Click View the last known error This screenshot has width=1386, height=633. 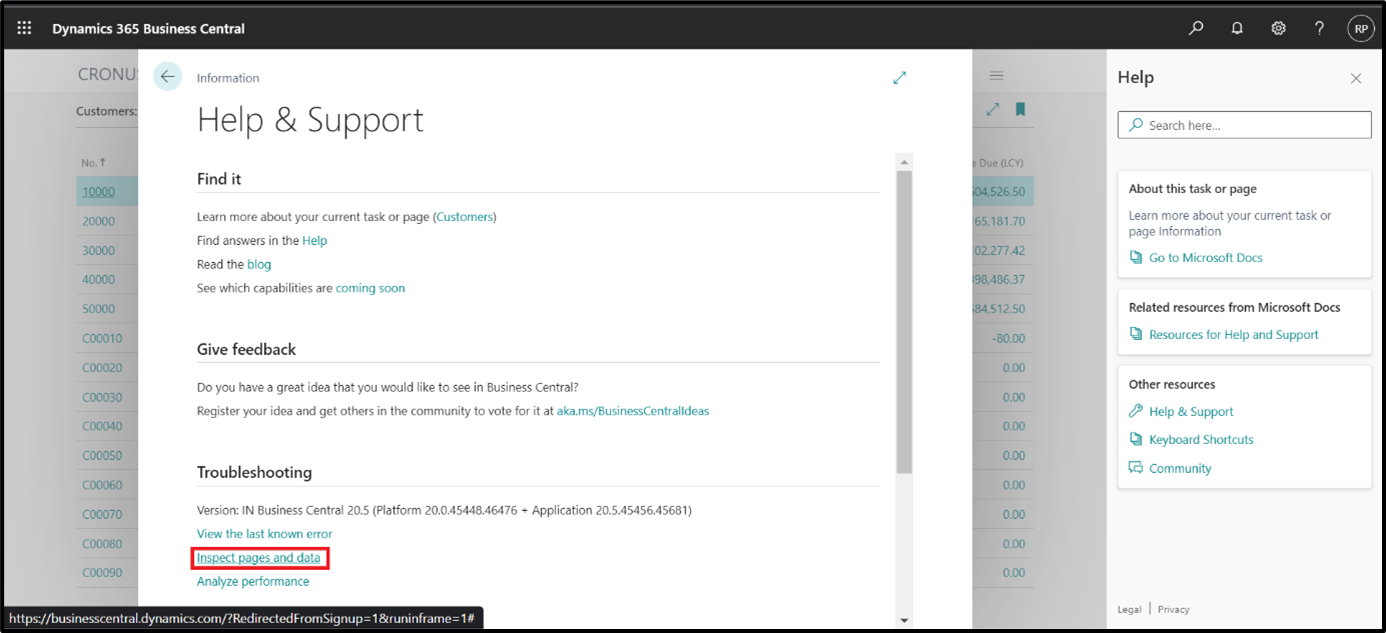[264, 534]
